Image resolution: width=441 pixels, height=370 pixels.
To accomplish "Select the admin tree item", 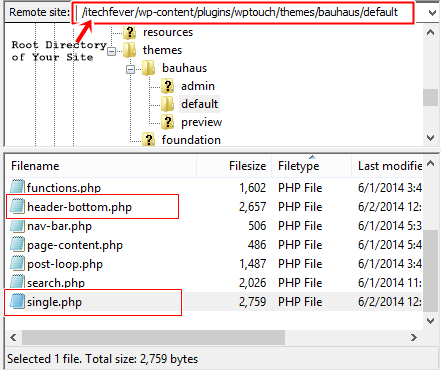I will [x=198, y=86].
